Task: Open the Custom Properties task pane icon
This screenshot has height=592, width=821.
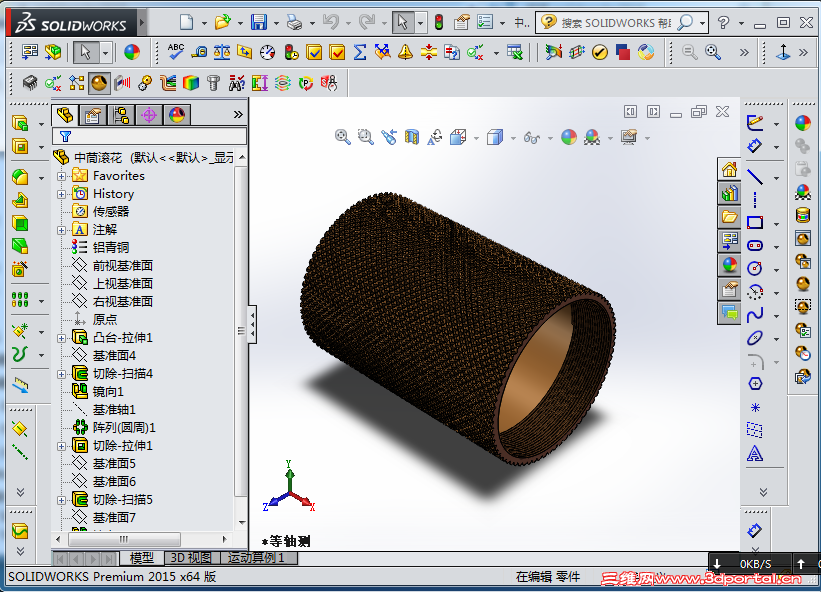Action: click(x=729, y=288)
